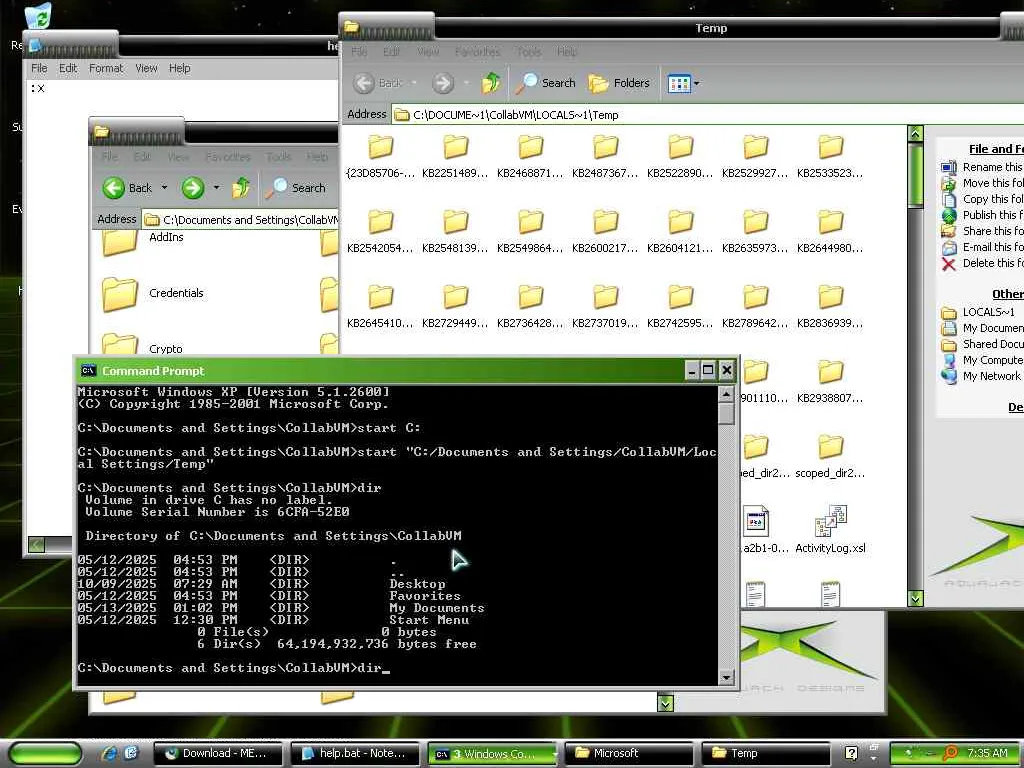Switch to help.bat Notepad taskbar button

point(355,754)
